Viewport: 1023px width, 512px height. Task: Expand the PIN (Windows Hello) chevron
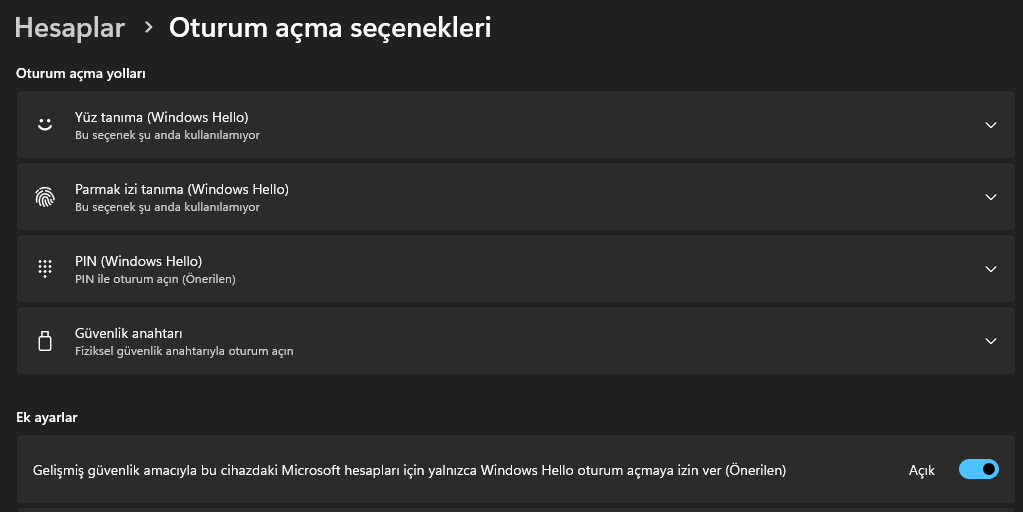(991, 269)
